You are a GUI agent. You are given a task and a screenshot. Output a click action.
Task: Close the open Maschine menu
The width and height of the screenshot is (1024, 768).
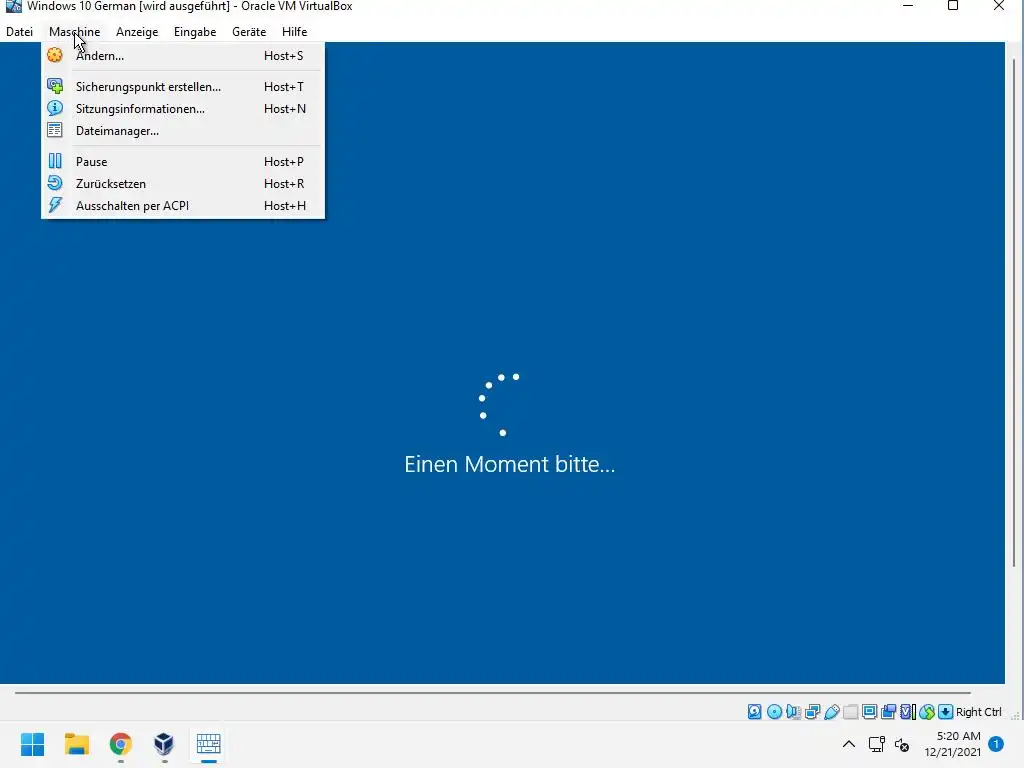click(74, 31)
